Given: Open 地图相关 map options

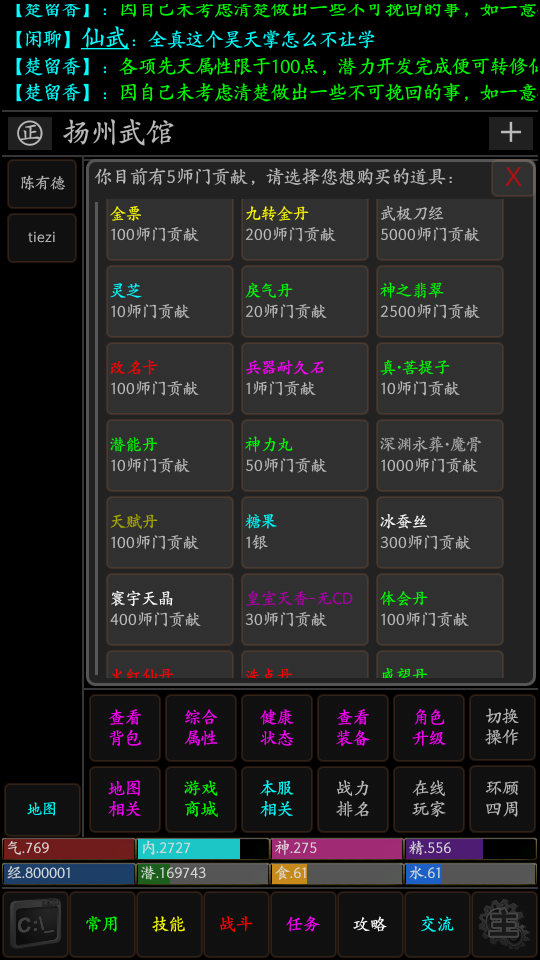Looking at the screenshot, I should coord(125,799).
